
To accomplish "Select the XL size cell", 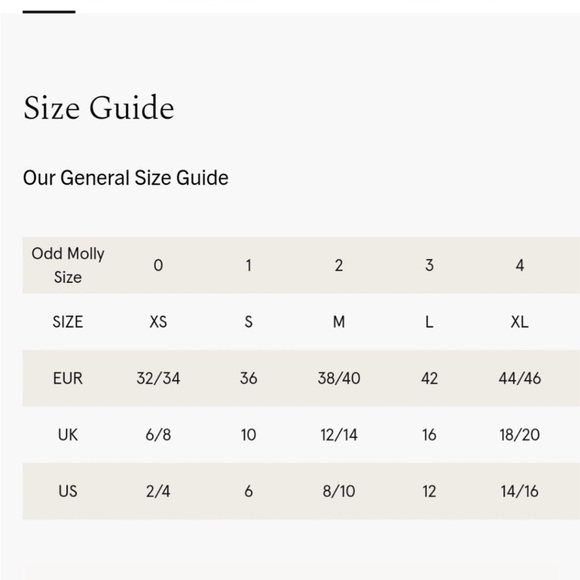I will click(x=520, y=322).
